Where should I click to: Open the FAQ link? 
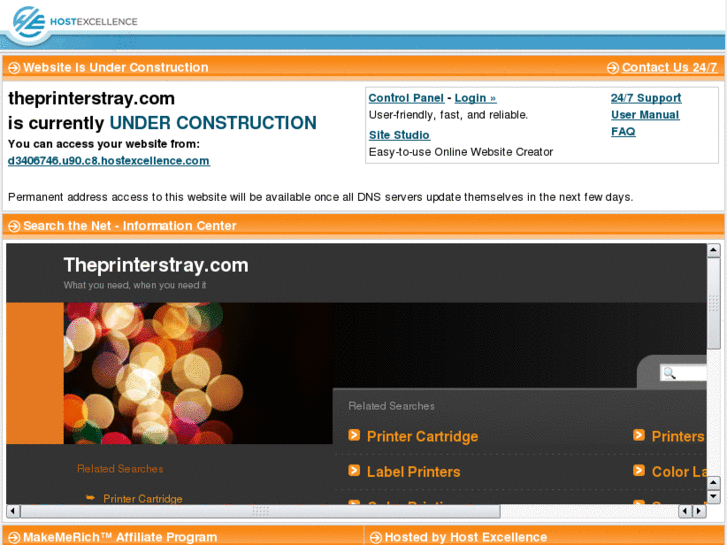(x=623, y=131)
